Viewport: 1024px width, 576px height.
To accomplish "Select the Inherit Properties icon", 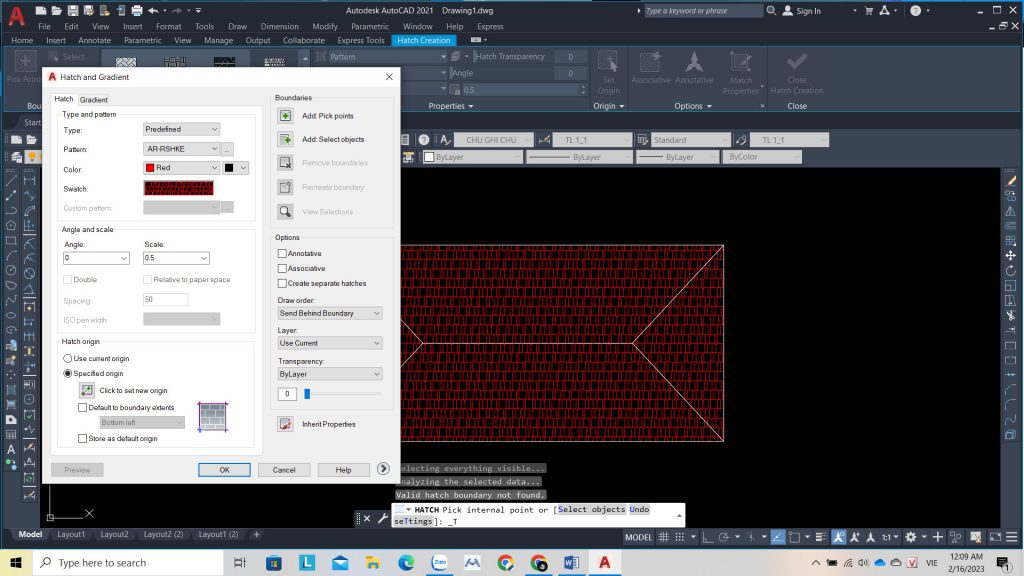I will click(x=285, y=424).
